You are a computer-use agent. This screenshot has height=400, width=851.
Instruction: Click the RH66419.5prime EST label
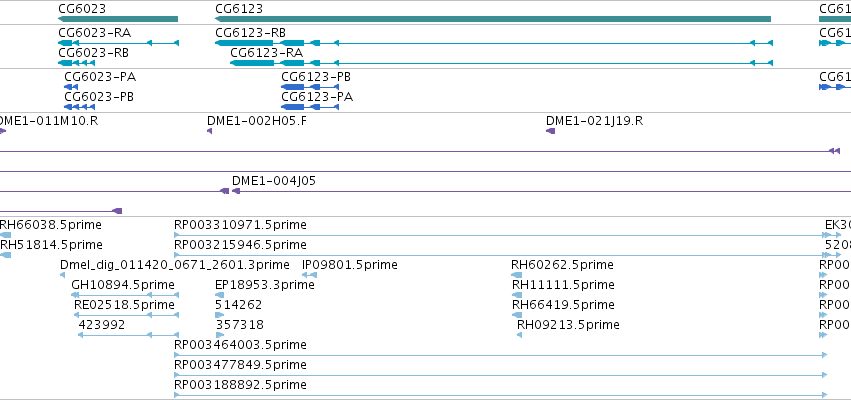point(563,305)
